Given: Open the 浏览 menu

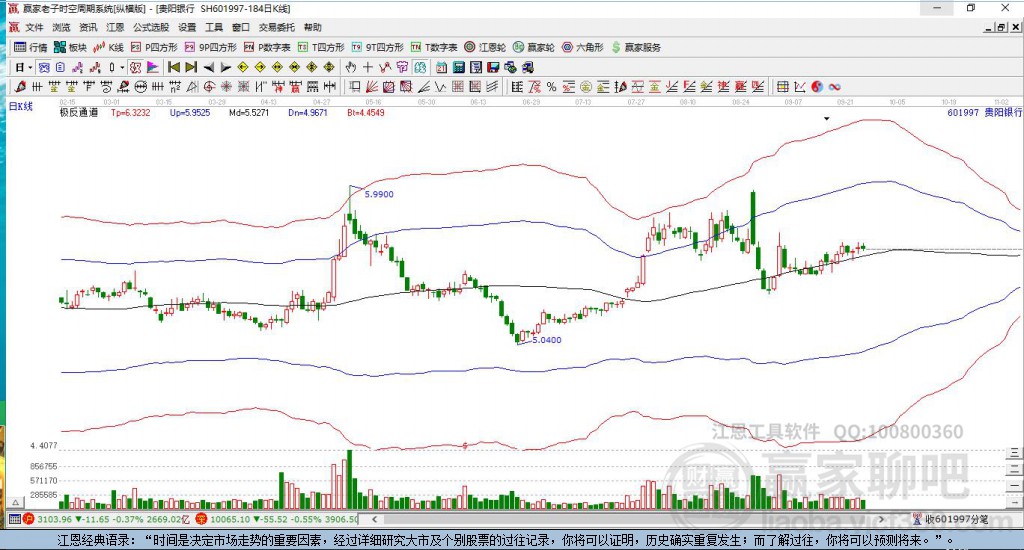Looking at the screenshot, I should click(x=61, y=27).
